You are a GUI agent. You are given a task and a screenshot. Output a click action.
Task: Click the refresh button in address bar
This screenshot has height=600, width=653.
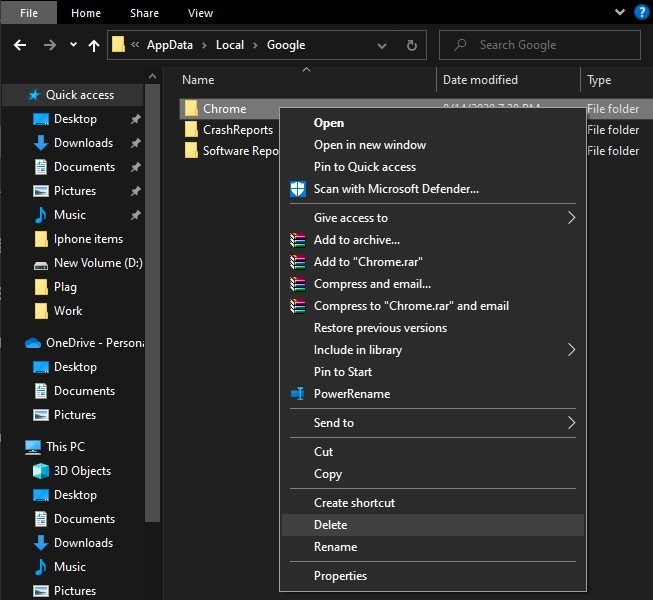pos(411,45)
